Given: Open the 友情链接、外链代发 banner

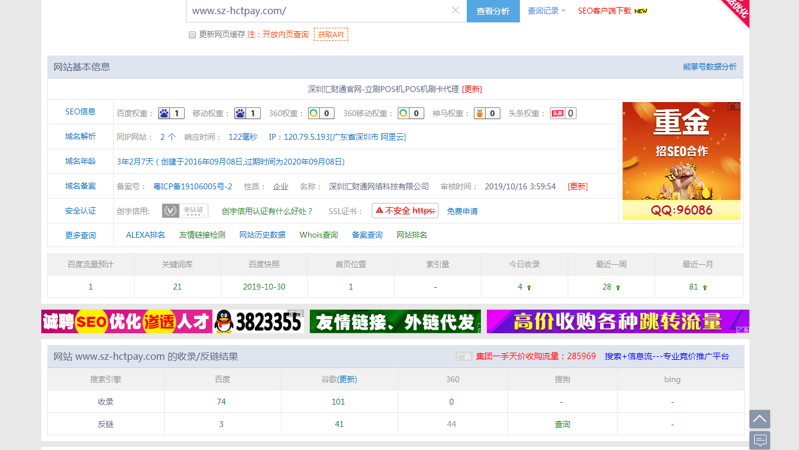Looking at the screenshot, I should tap(395, 322).
